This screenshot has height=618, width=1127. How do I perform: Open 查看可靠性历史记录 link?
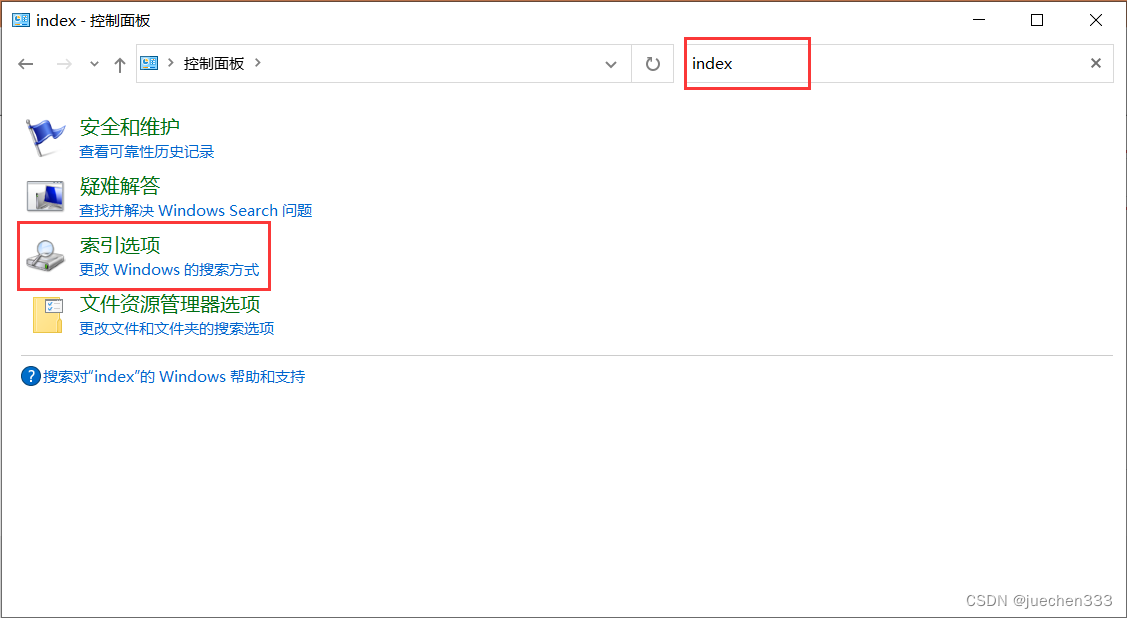pos(147,152)
